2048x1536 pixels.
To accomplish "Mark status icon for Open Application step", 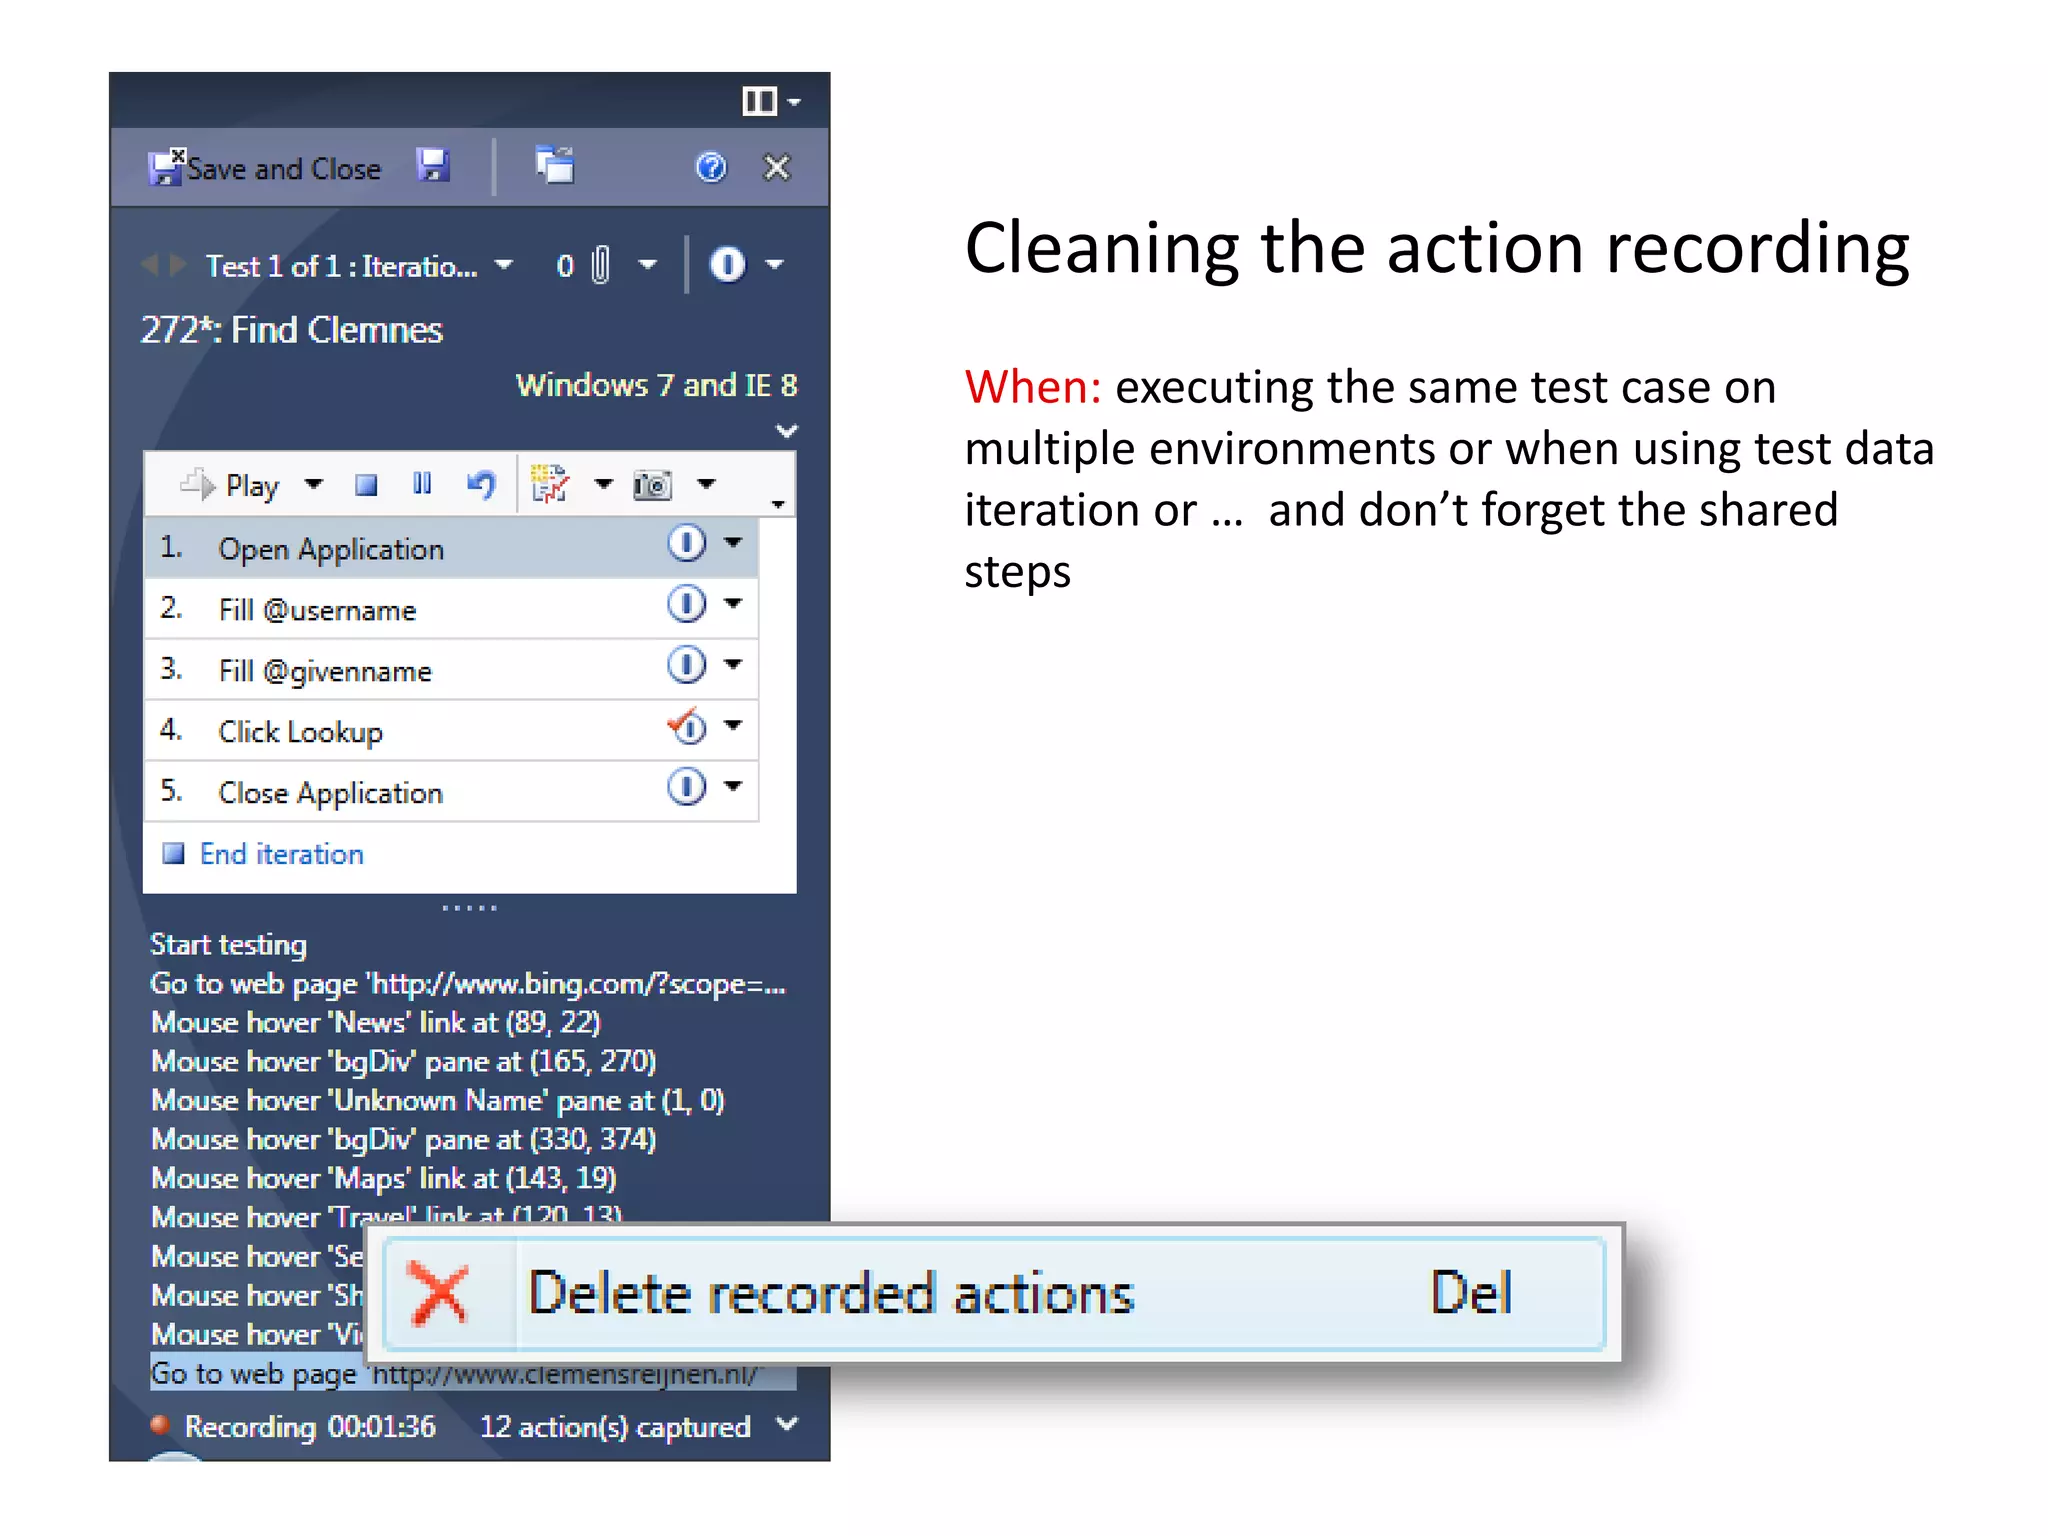I will pyautogui.click(x=686, y=543).
